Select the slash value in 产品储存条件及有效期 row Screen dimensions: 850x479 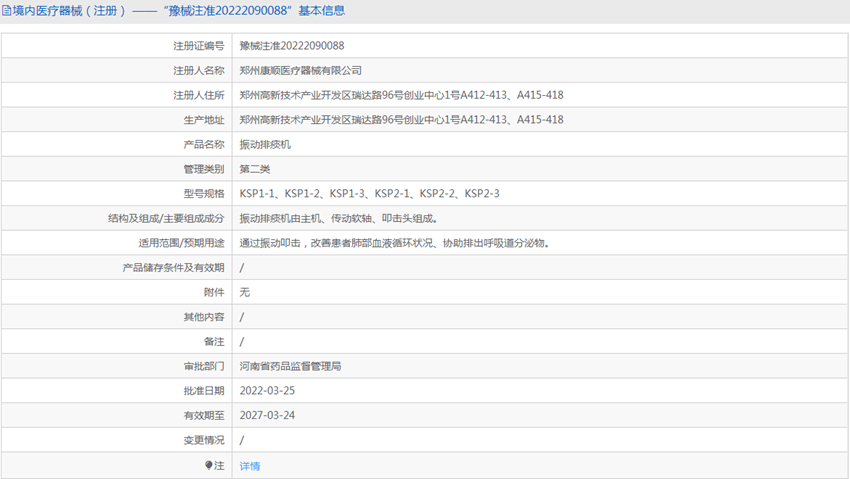(x=242, y=268)
